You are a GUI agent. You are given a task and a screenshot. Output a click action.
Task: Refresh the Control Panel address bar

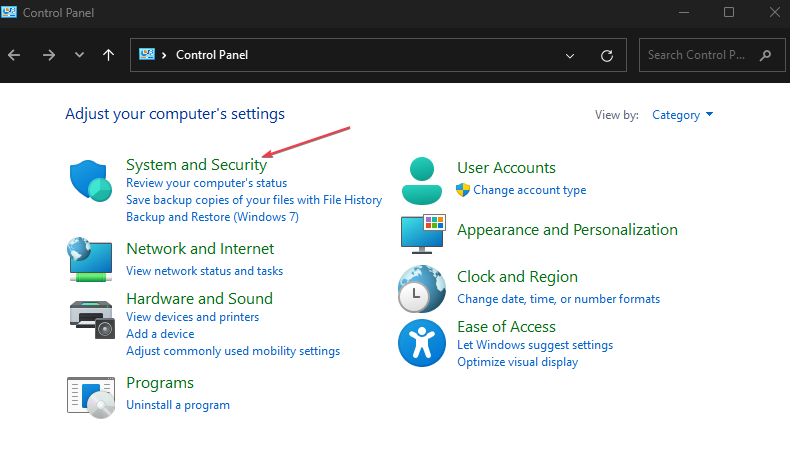point(606,55)
